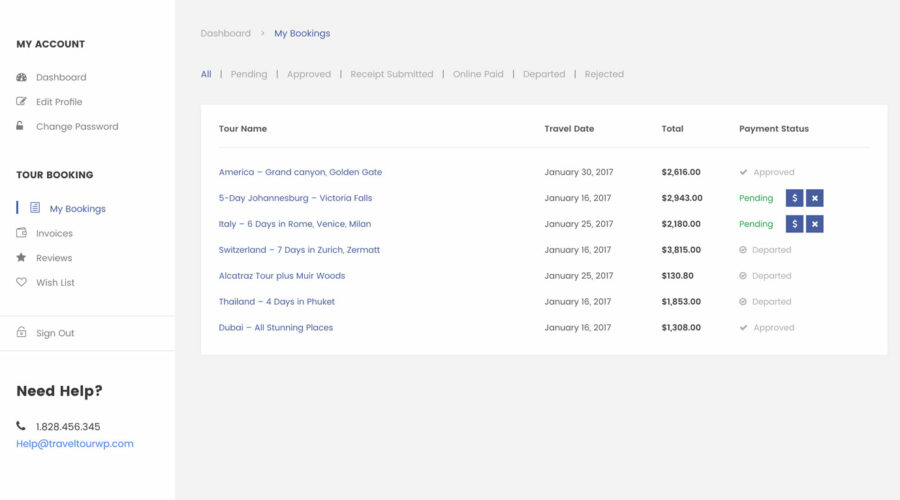
Task: Click the dollar pay icon for Johannesburg booking
Action: (x=794, y=198)
